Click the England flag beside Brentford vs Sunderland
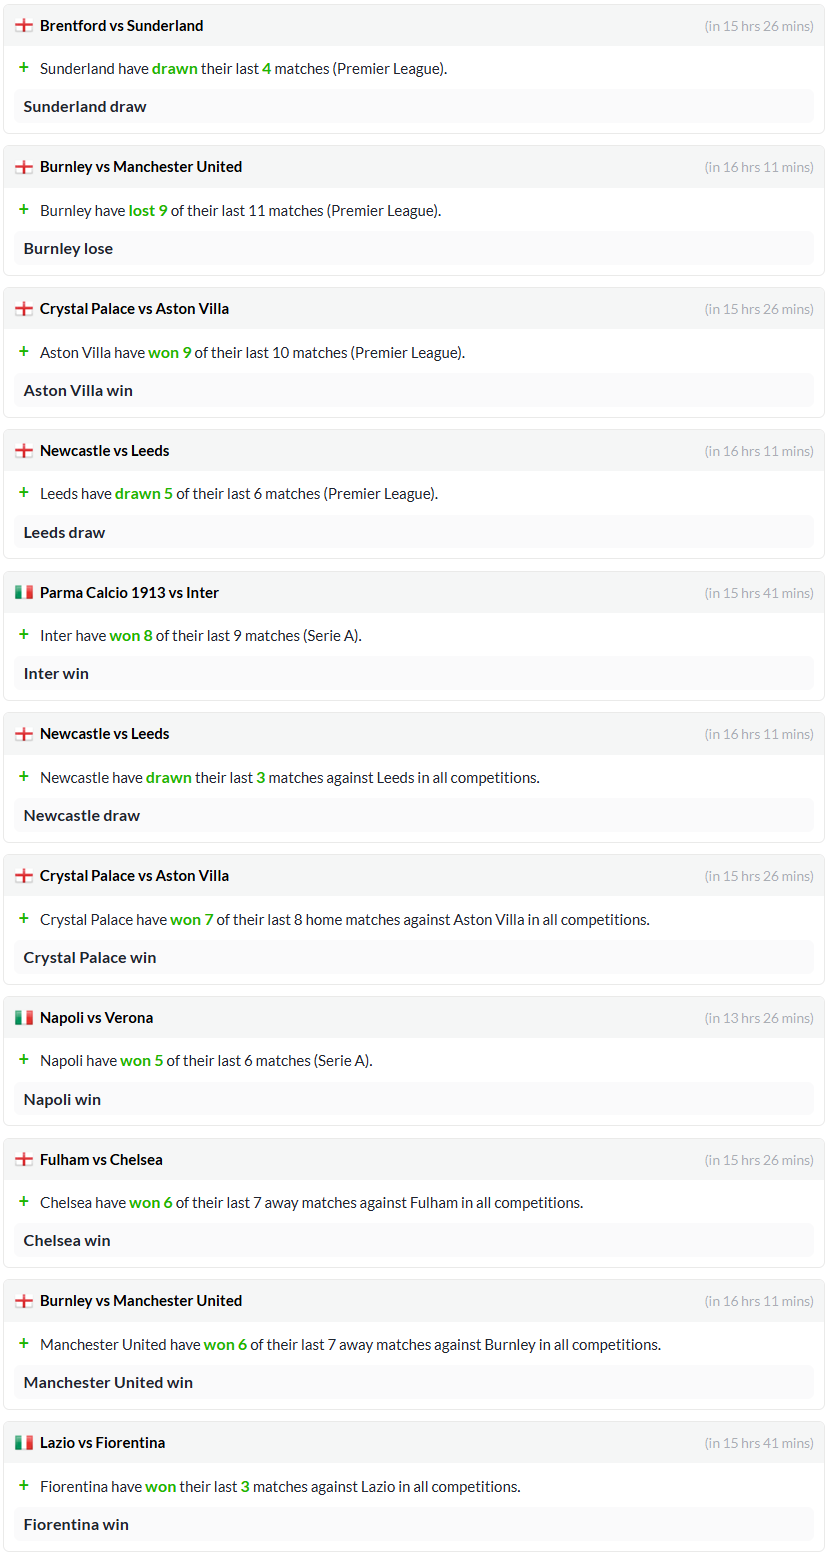 tap(24, 25)
